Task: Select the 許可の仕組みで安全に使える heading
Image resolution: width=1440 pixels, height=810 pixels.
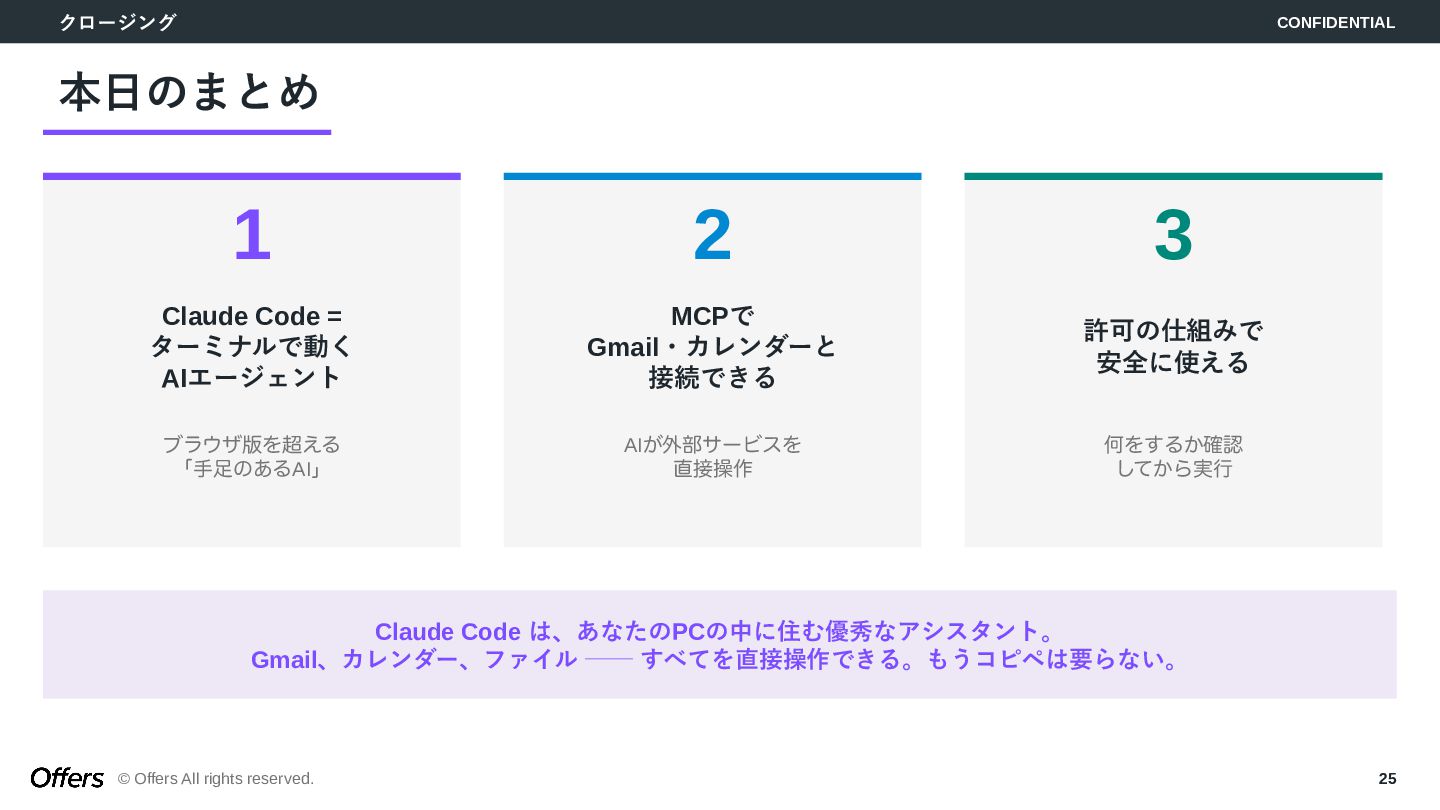Action: pos(1173,346)
